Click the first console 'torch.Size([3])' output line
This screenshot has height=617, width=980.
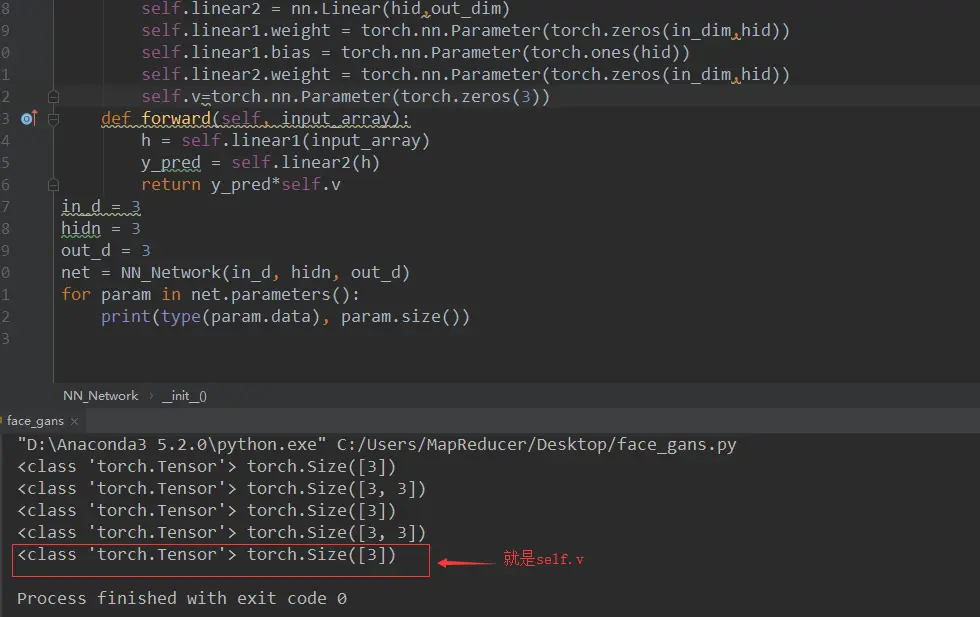click(206, 466)
